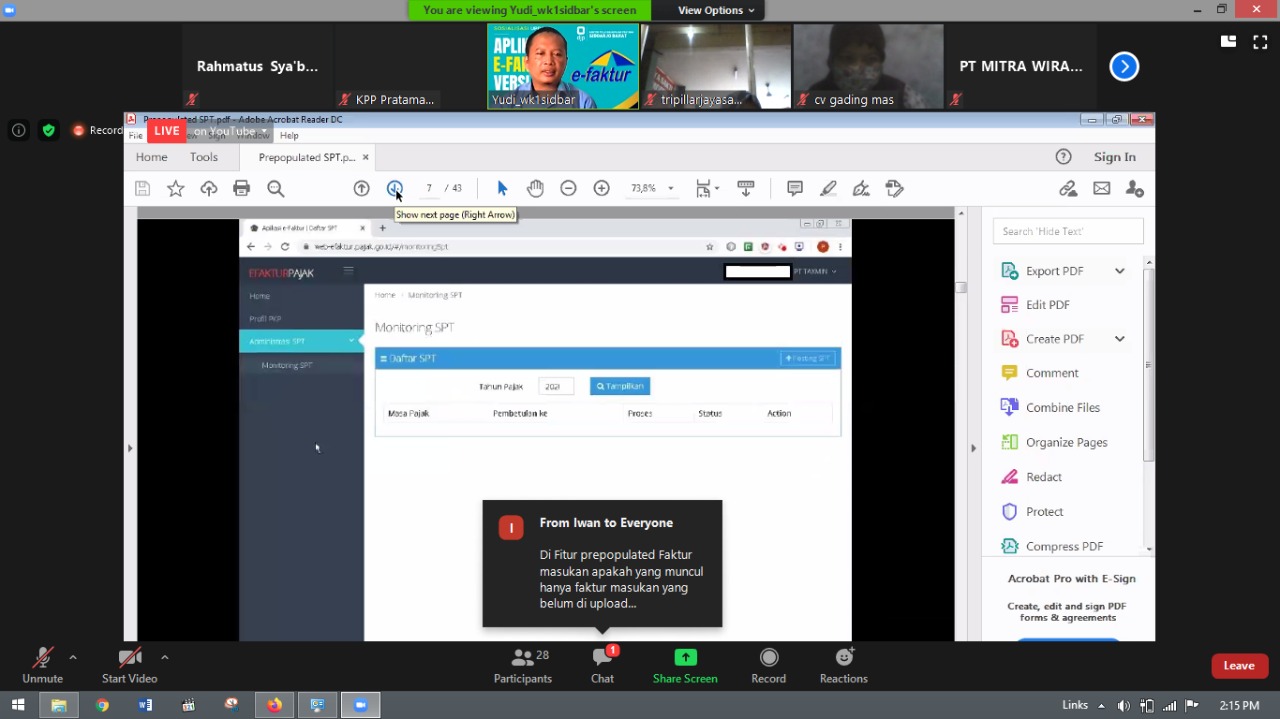Switch to the Home tab in Acrobat
Viewport: 1280px width, 719px height.
tap(151, 157)
